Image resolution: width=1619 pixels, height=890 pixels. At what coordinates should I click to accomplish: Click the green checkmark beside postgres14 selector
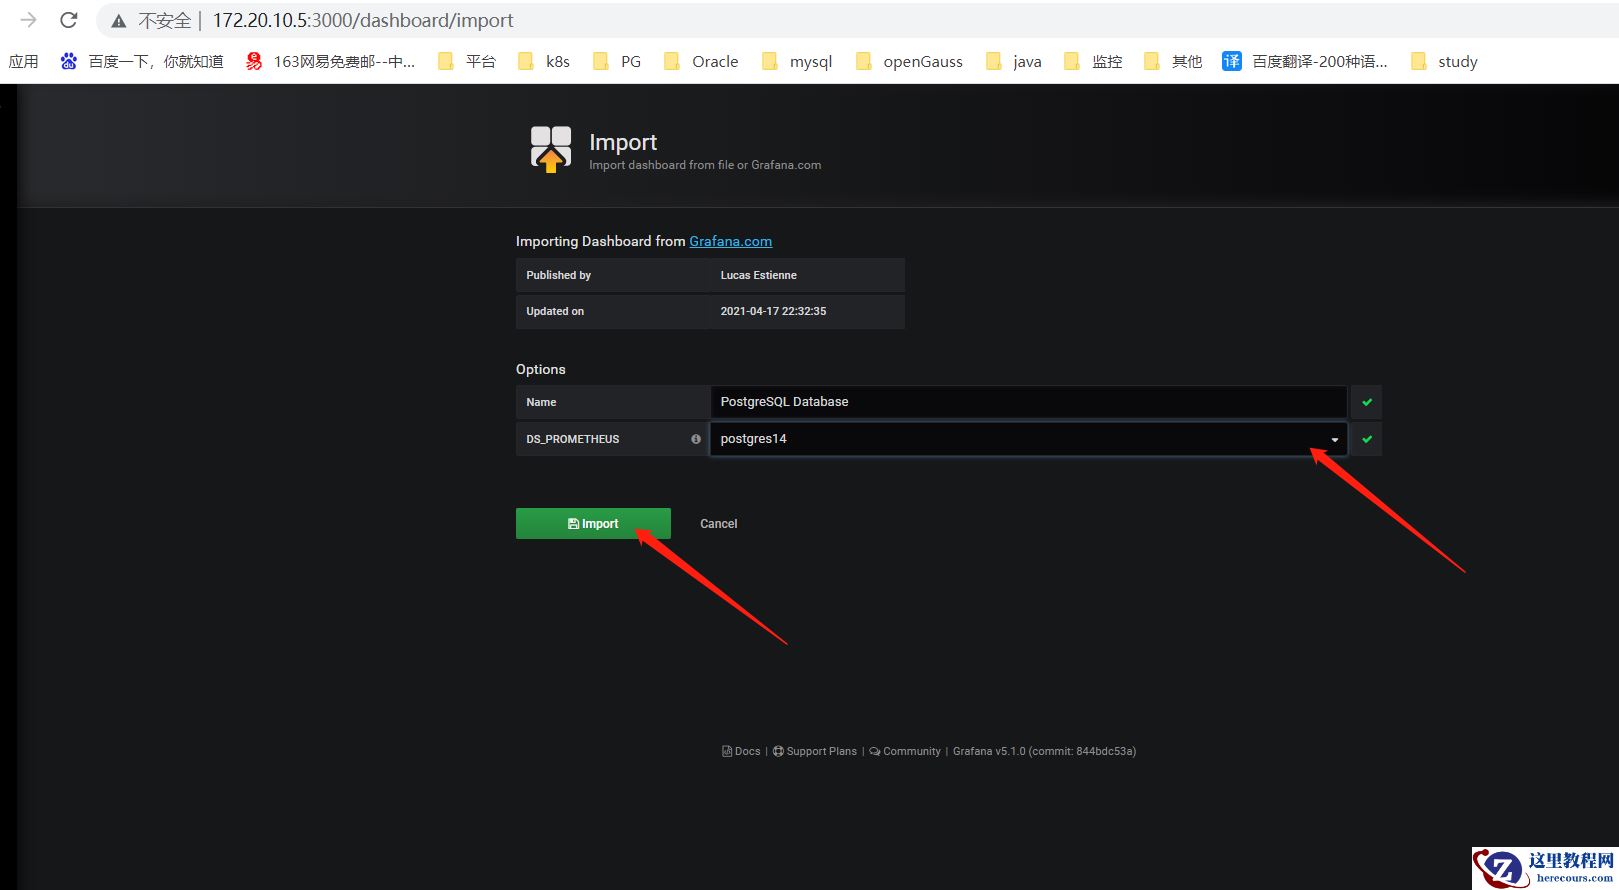[x=1366, y=439]
